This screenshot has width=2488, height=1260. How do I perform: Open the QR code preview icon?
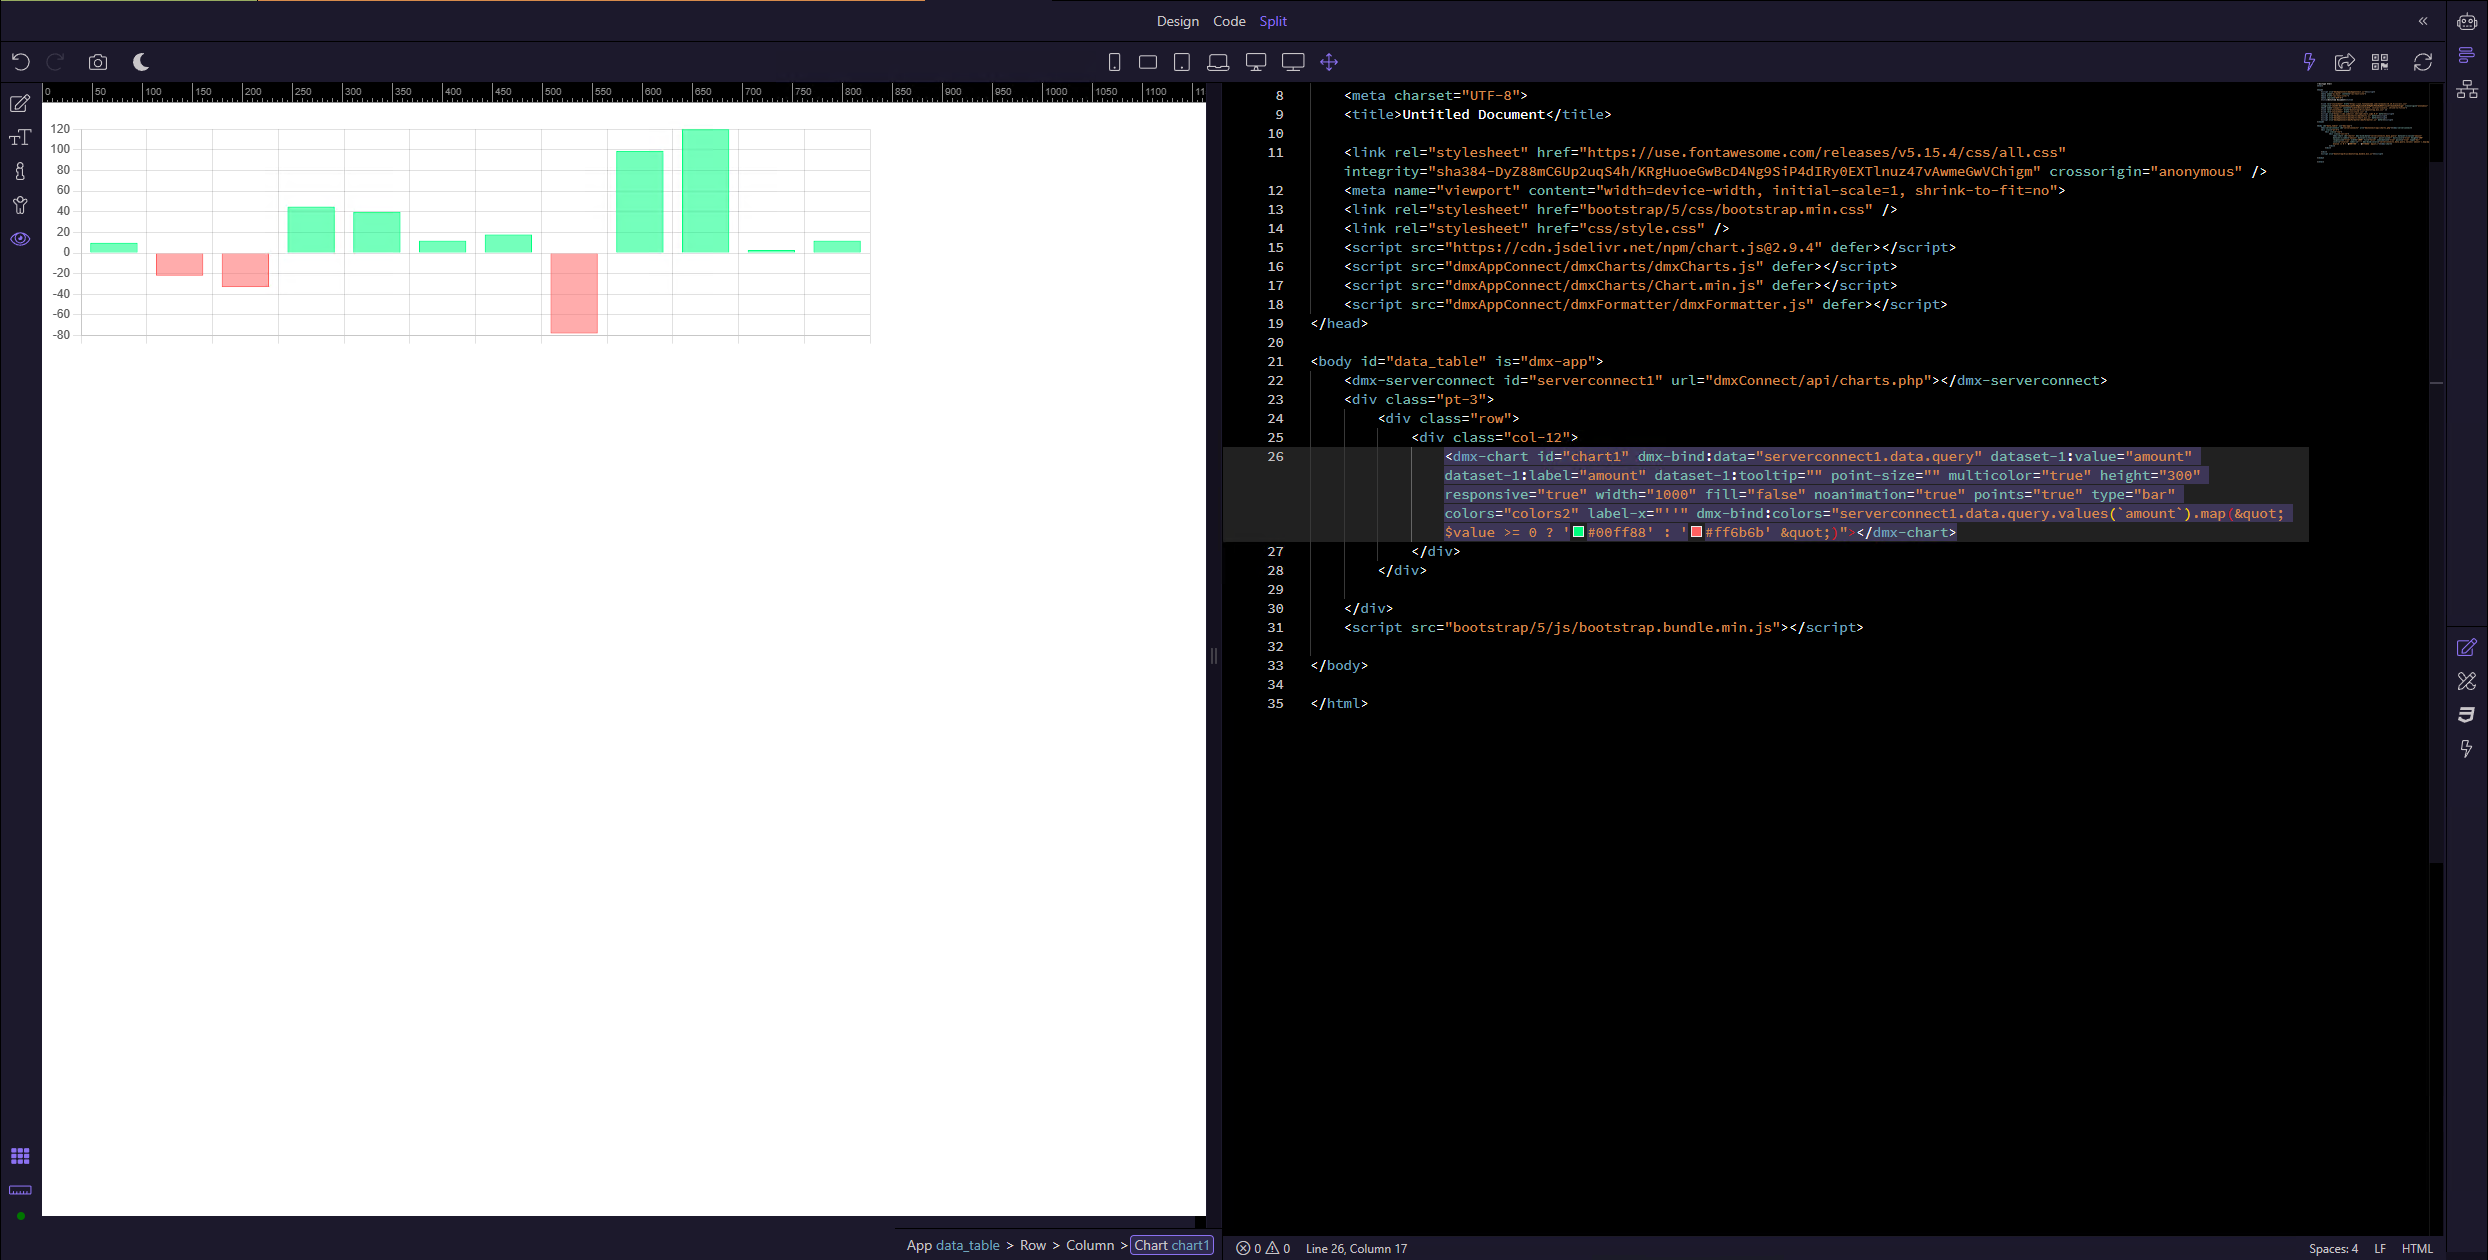[x=2380, y=62]
